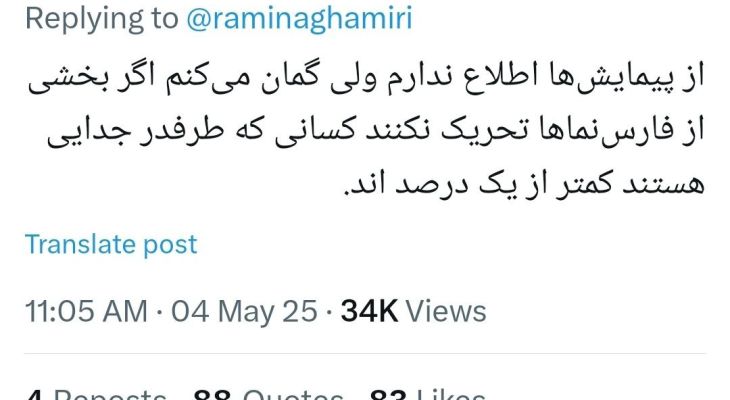Open the @raminaghamiri profile mention
The image size is (730, 400).
[299, 19]
